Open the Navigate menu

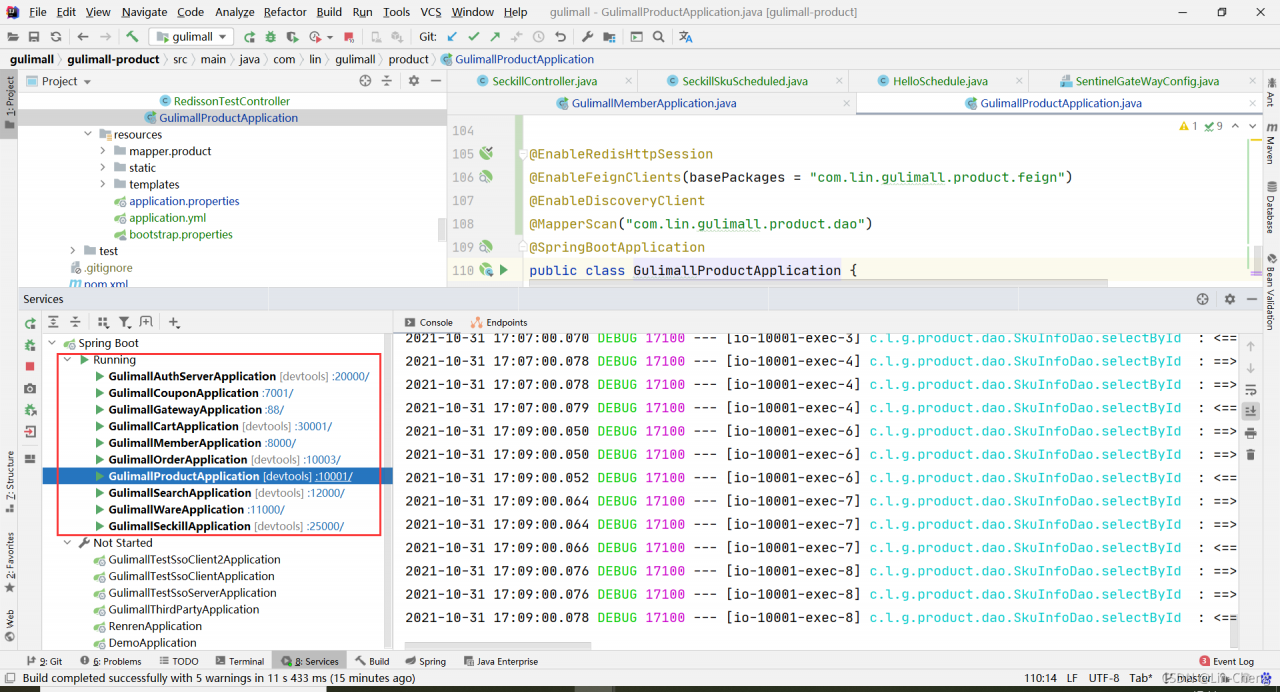[x=145, y=12]
